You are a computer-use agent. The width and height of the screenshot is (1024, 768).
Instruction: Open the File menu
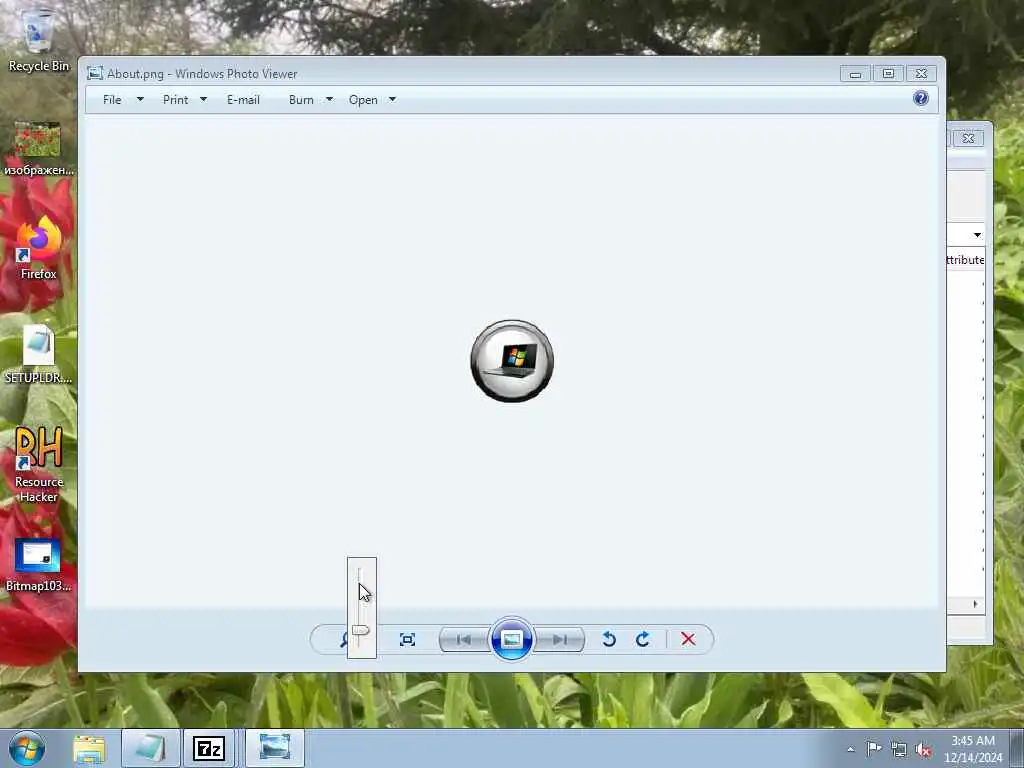pos(112,100)
